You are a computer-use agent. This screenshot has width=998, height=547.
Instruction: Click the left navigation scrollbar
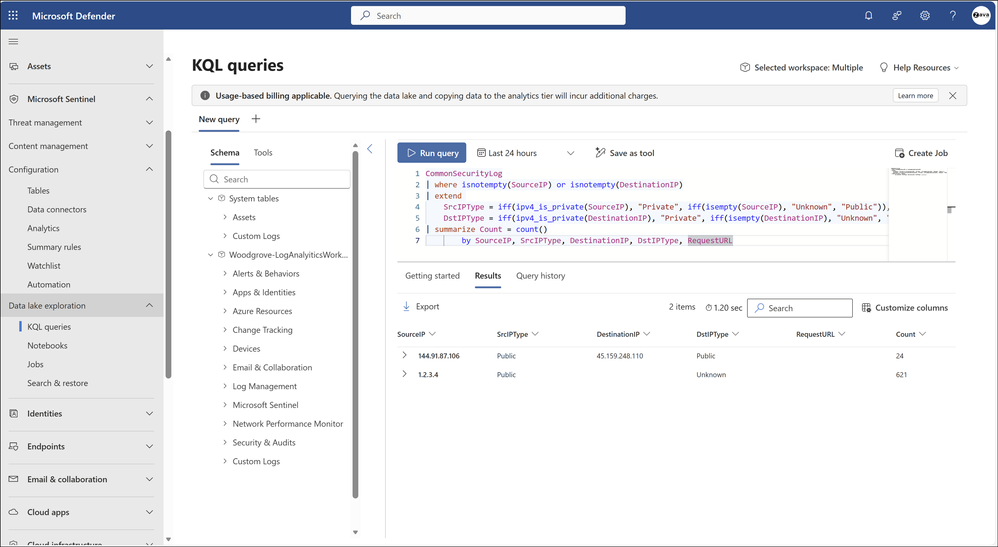168,255
